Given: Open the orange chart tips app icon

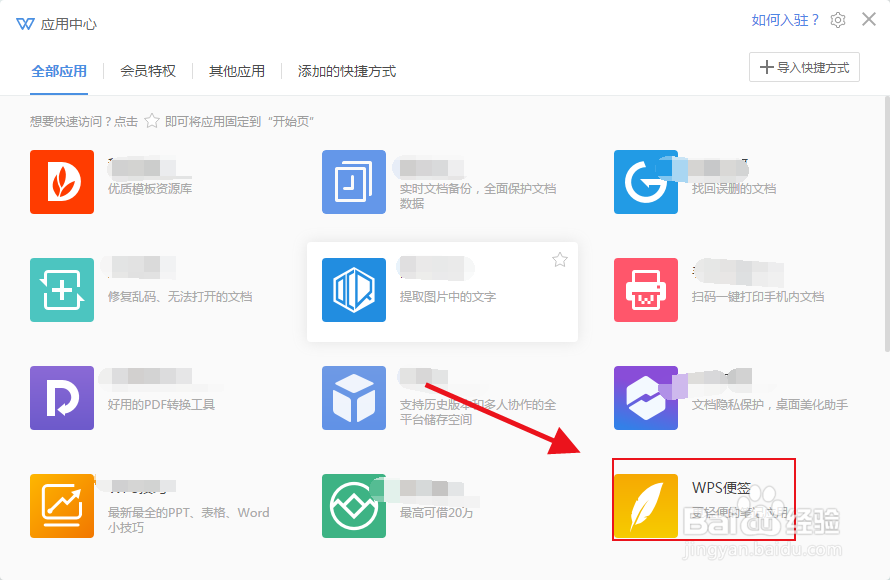Looking at the screenshot, I should point(62,506).
